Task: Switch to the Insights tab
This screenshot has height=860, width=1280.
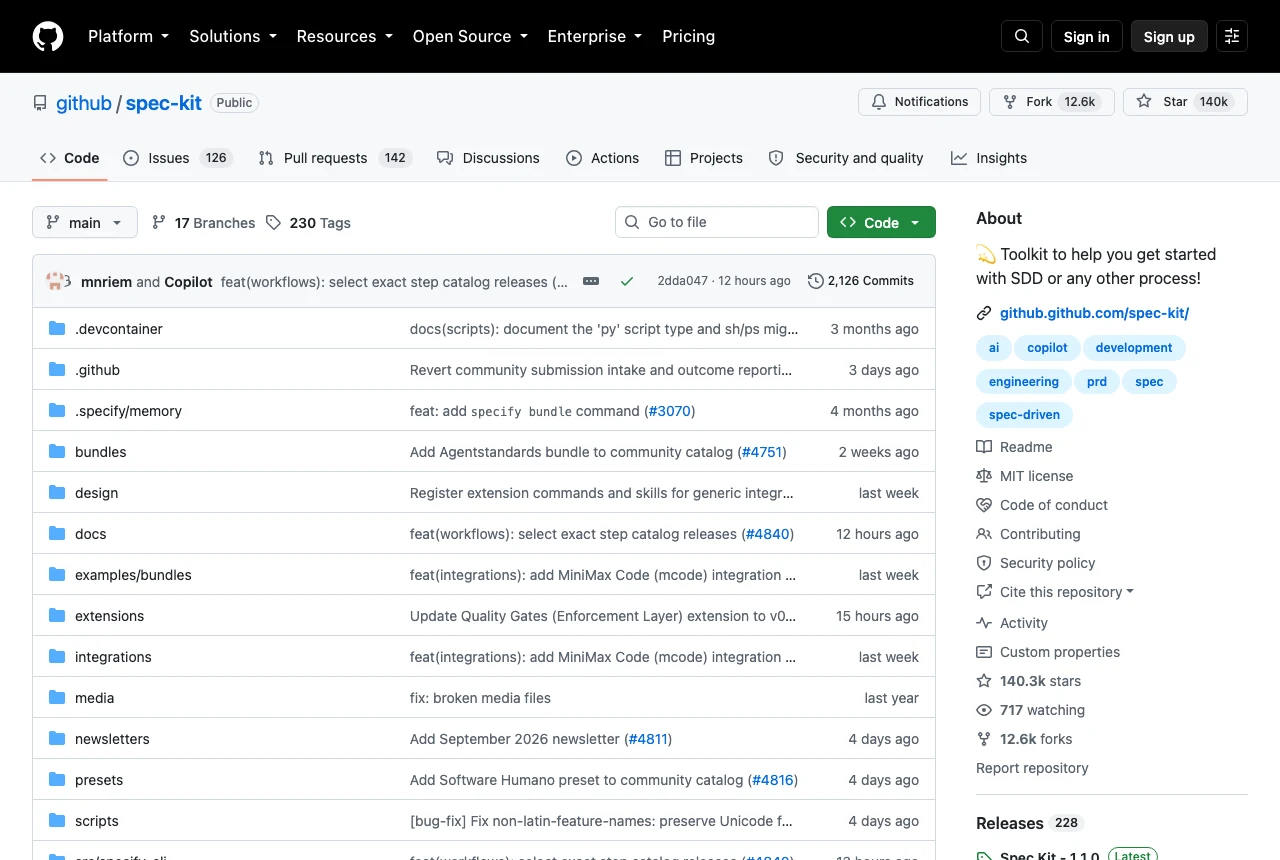Action: pyautogui.click(x=989, y=158)
